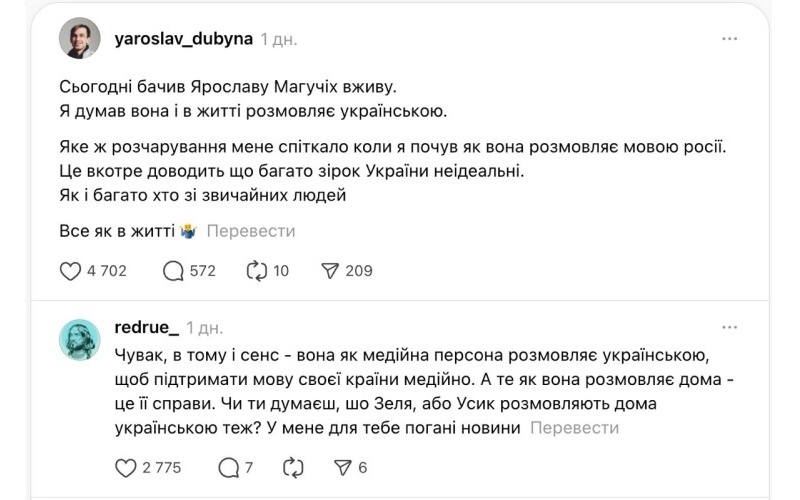Translate yaroslav_dubyna's post with Перевести
This screenshot has width=800, height=500.
[250, 231]
